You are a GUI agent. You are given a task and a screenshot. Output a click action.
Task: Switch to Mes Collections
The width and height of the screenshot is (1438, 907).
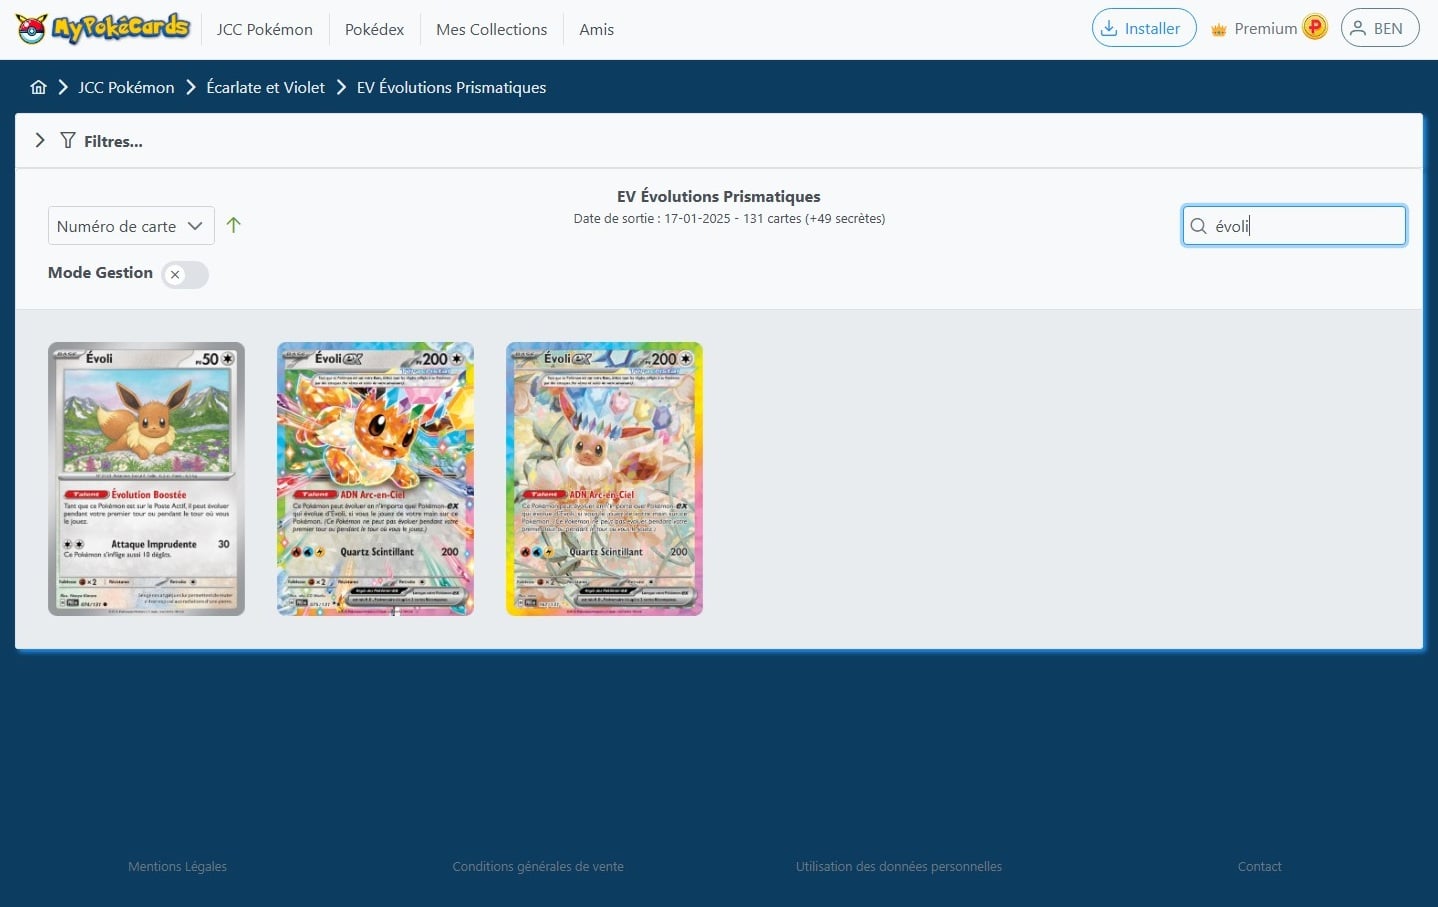tap(491, 29)
